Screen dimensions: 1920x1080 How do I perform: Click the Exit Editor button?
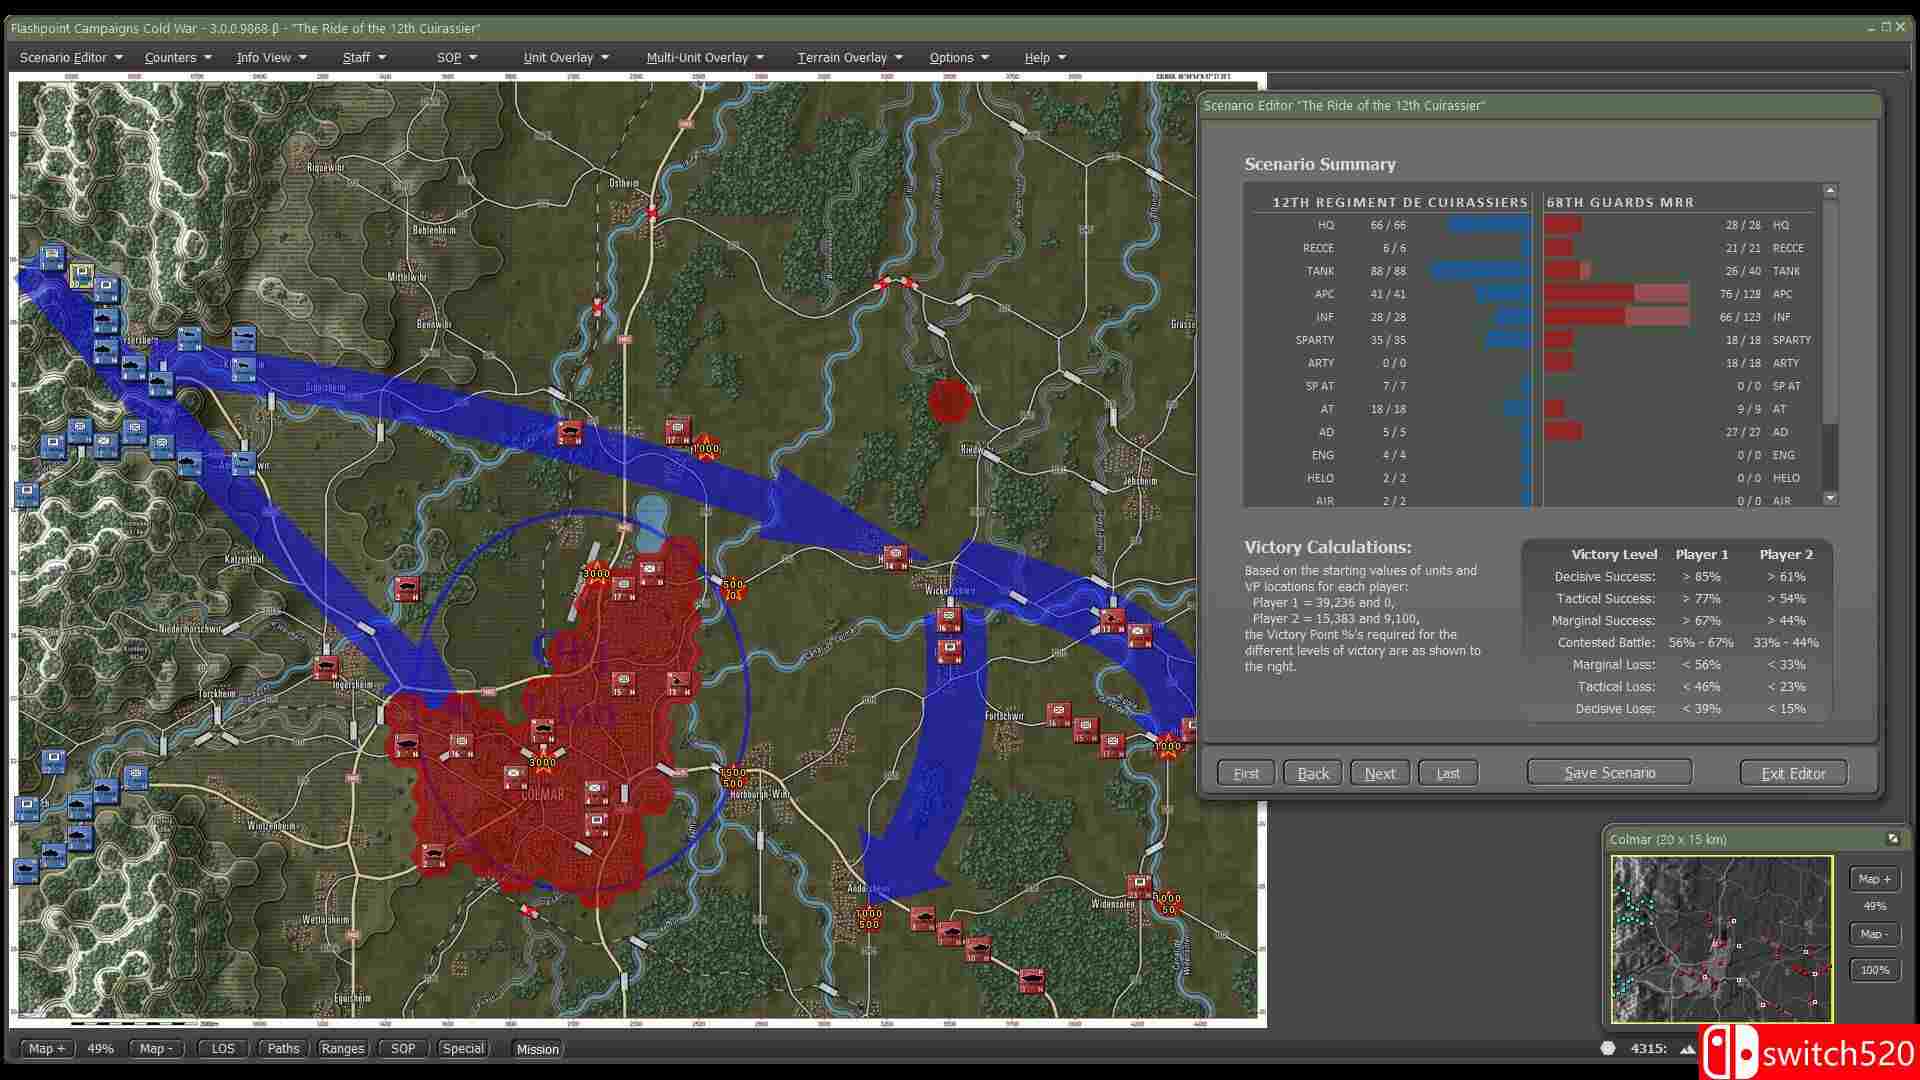[1792, 772]
